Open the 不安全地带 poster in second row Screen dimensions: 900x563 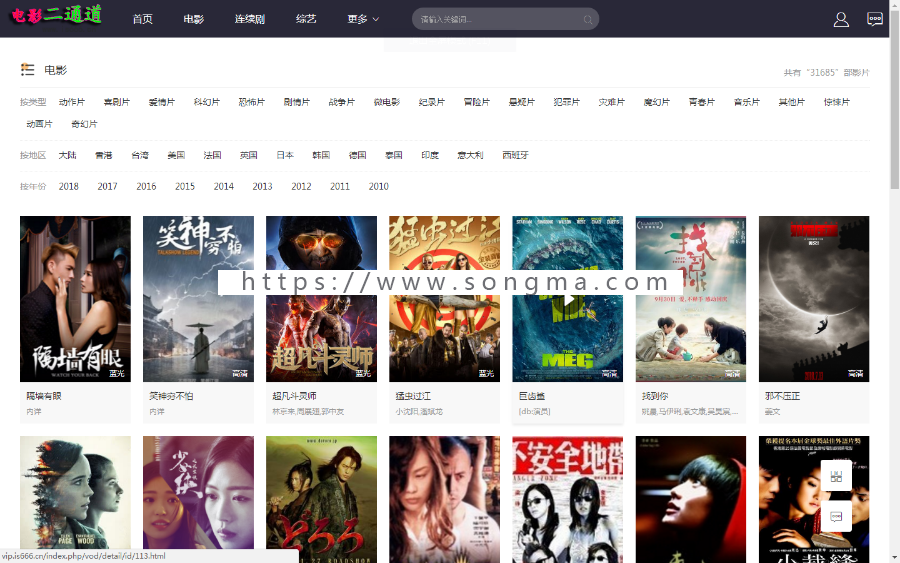click(x=568, y=499)
